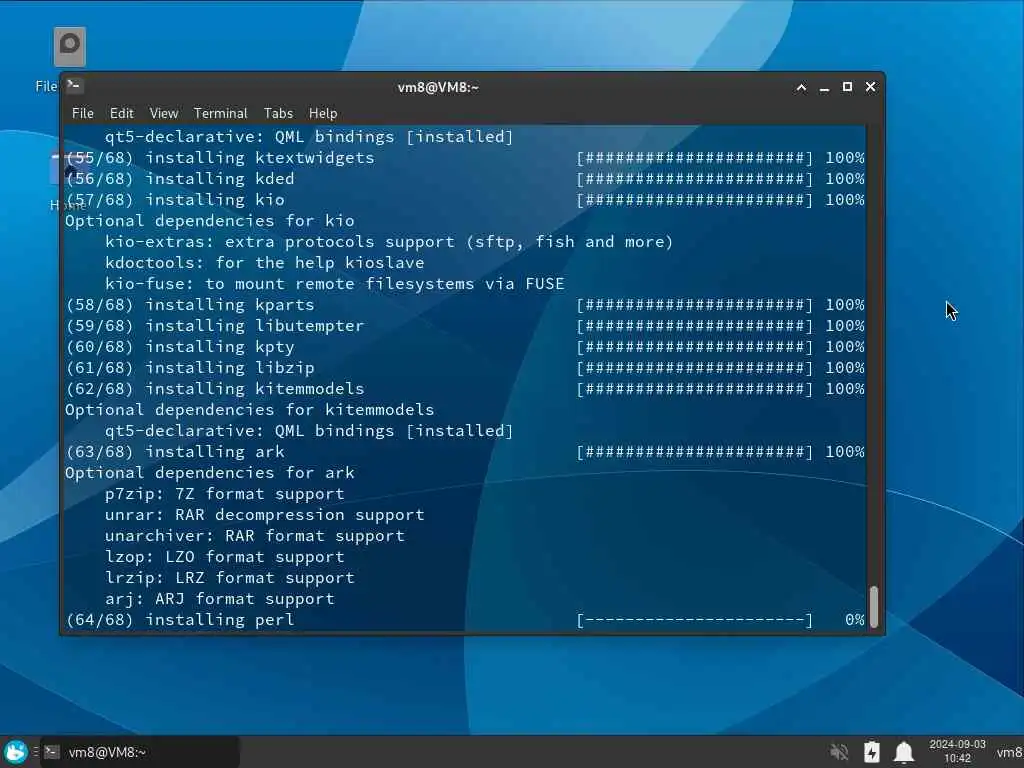Open the power manager battery icon
This screenshot has height=768, width=1024.
pyautogui.click(x=872, y=752)
